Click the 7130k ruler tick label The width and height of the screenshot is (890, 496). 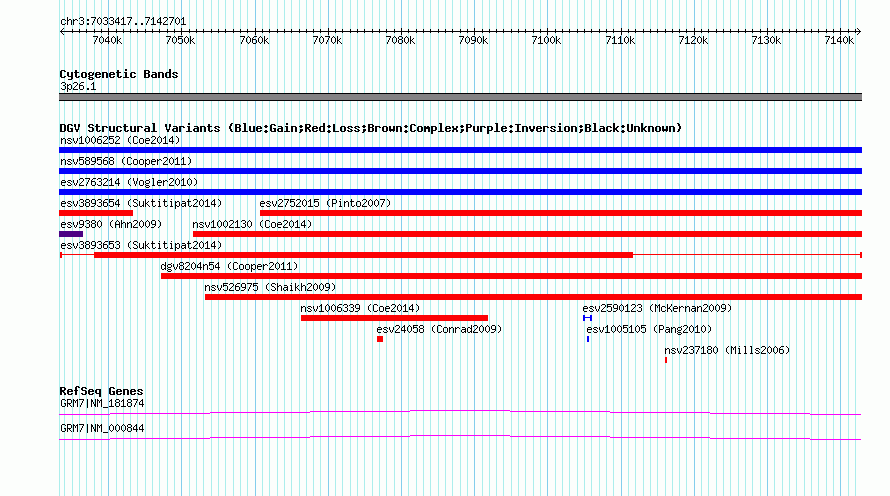click(x=766, y=40)
